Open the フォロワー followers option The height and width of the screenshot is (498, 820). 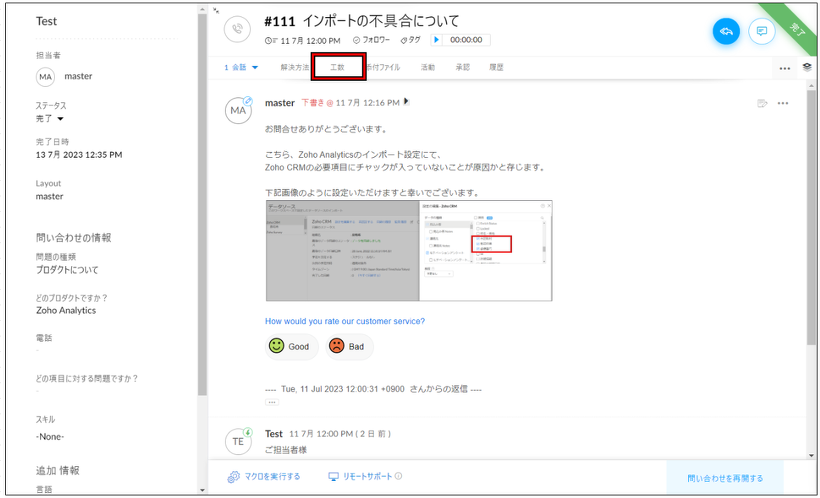pyautogui.click(x=371, y=40)
